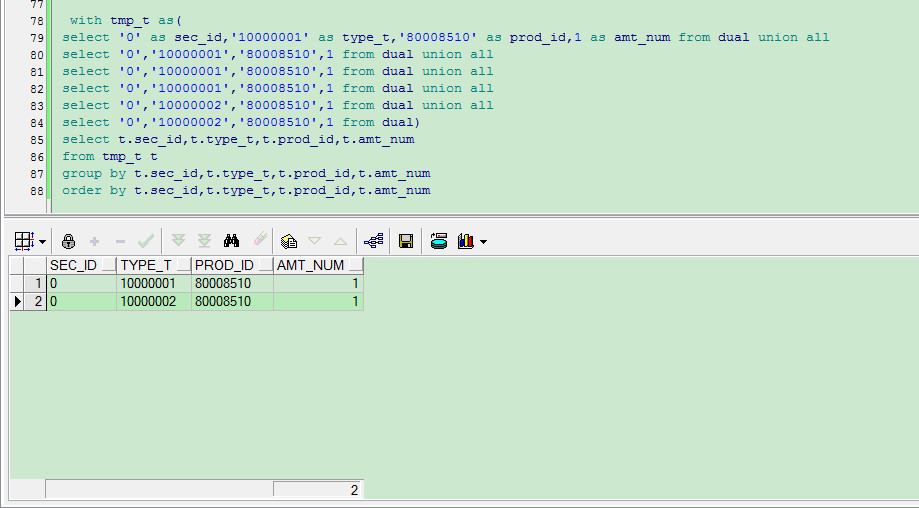Viewport: 919px width, 508px height.
Task: Click the small button beside SEC_ID header
Action: (x=109, y=265)
